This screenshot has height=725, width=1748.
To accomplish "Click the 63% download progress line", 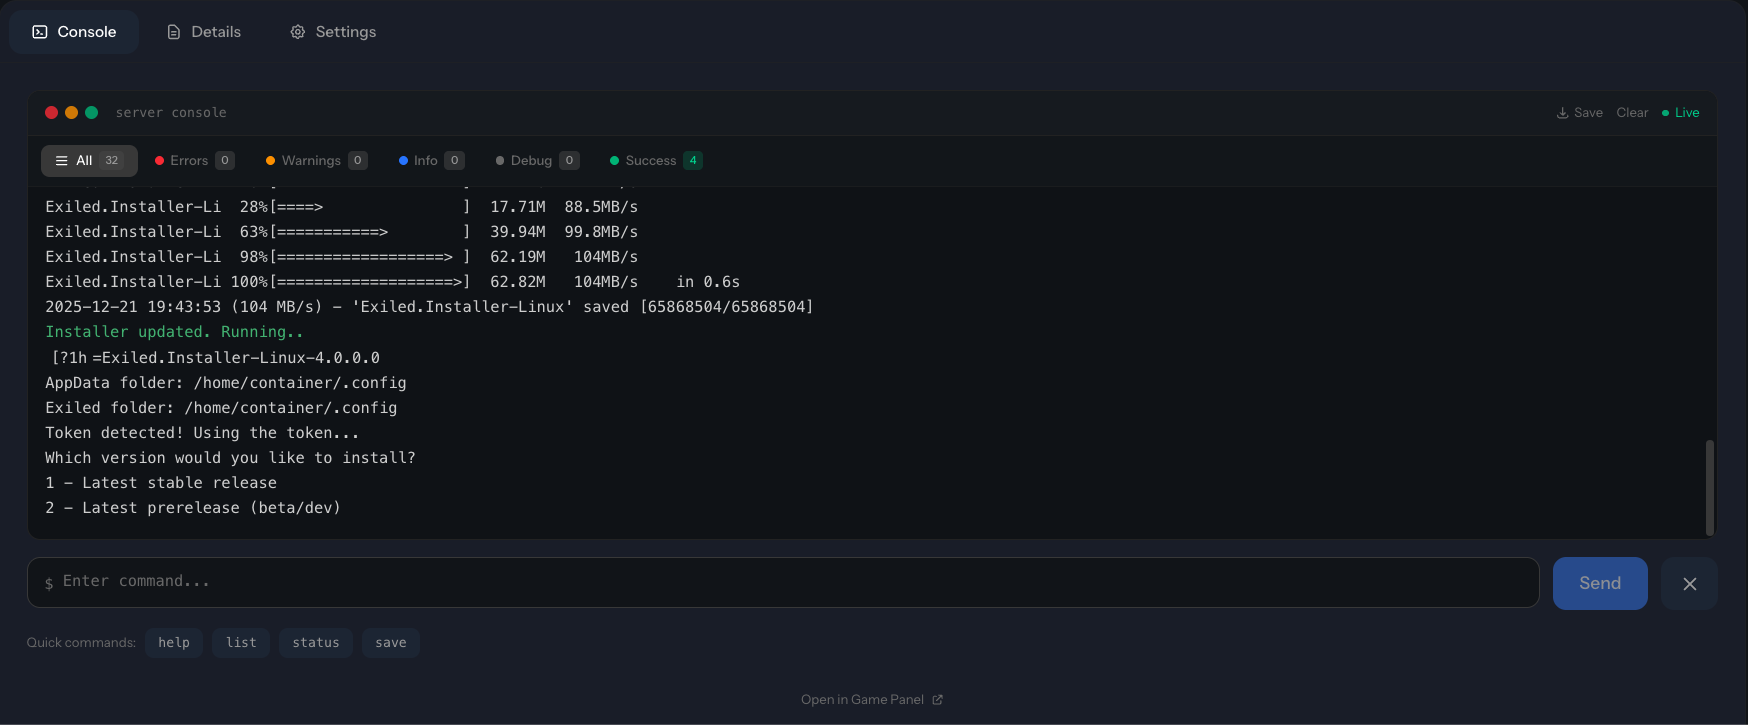I will pyautogui.click(x=341, y=232).
